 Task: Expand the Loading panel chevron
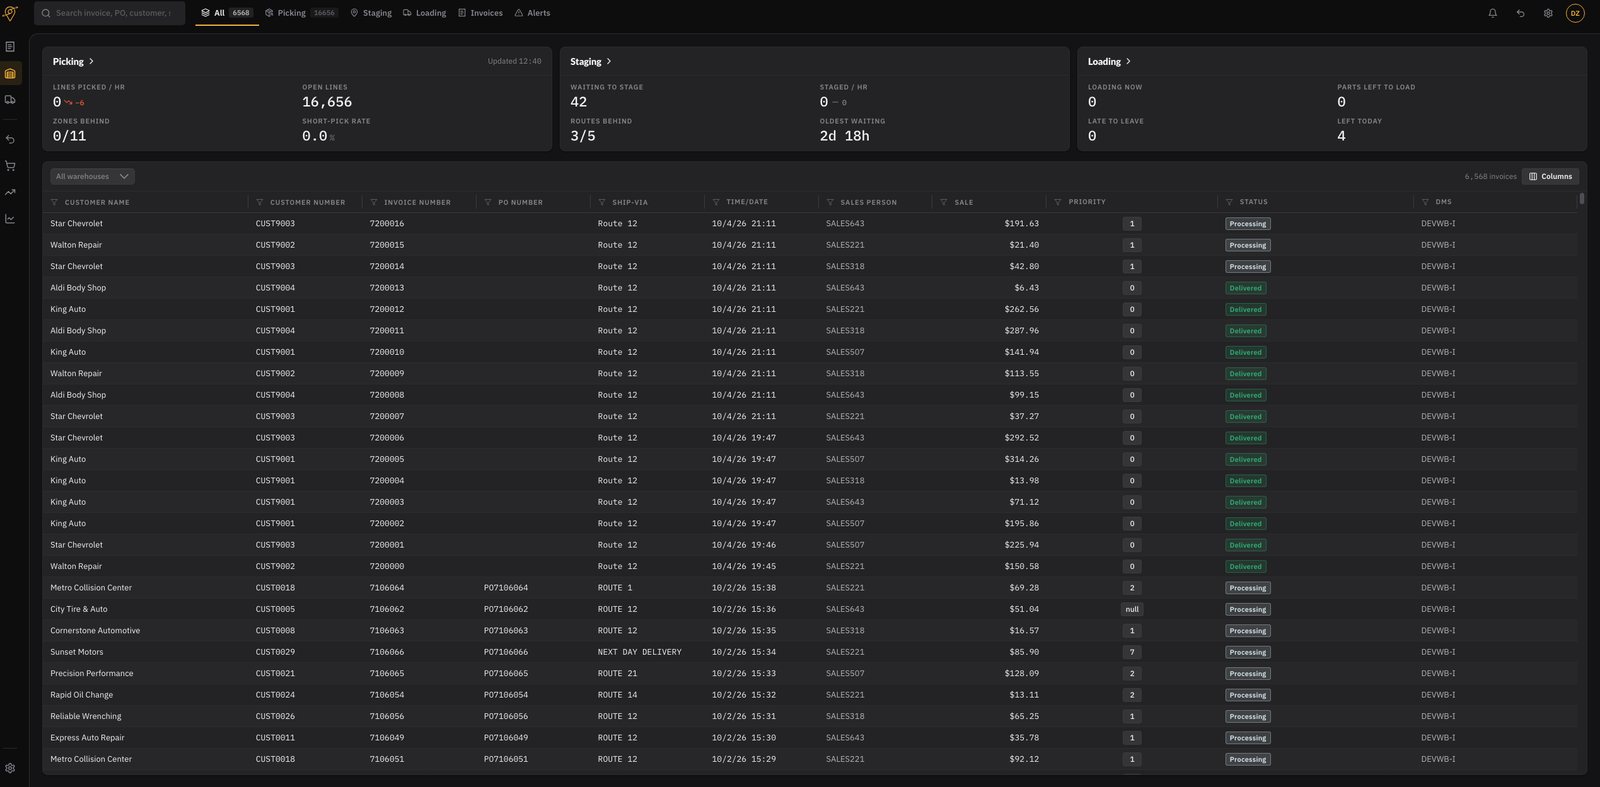[x=1128, y=62]
